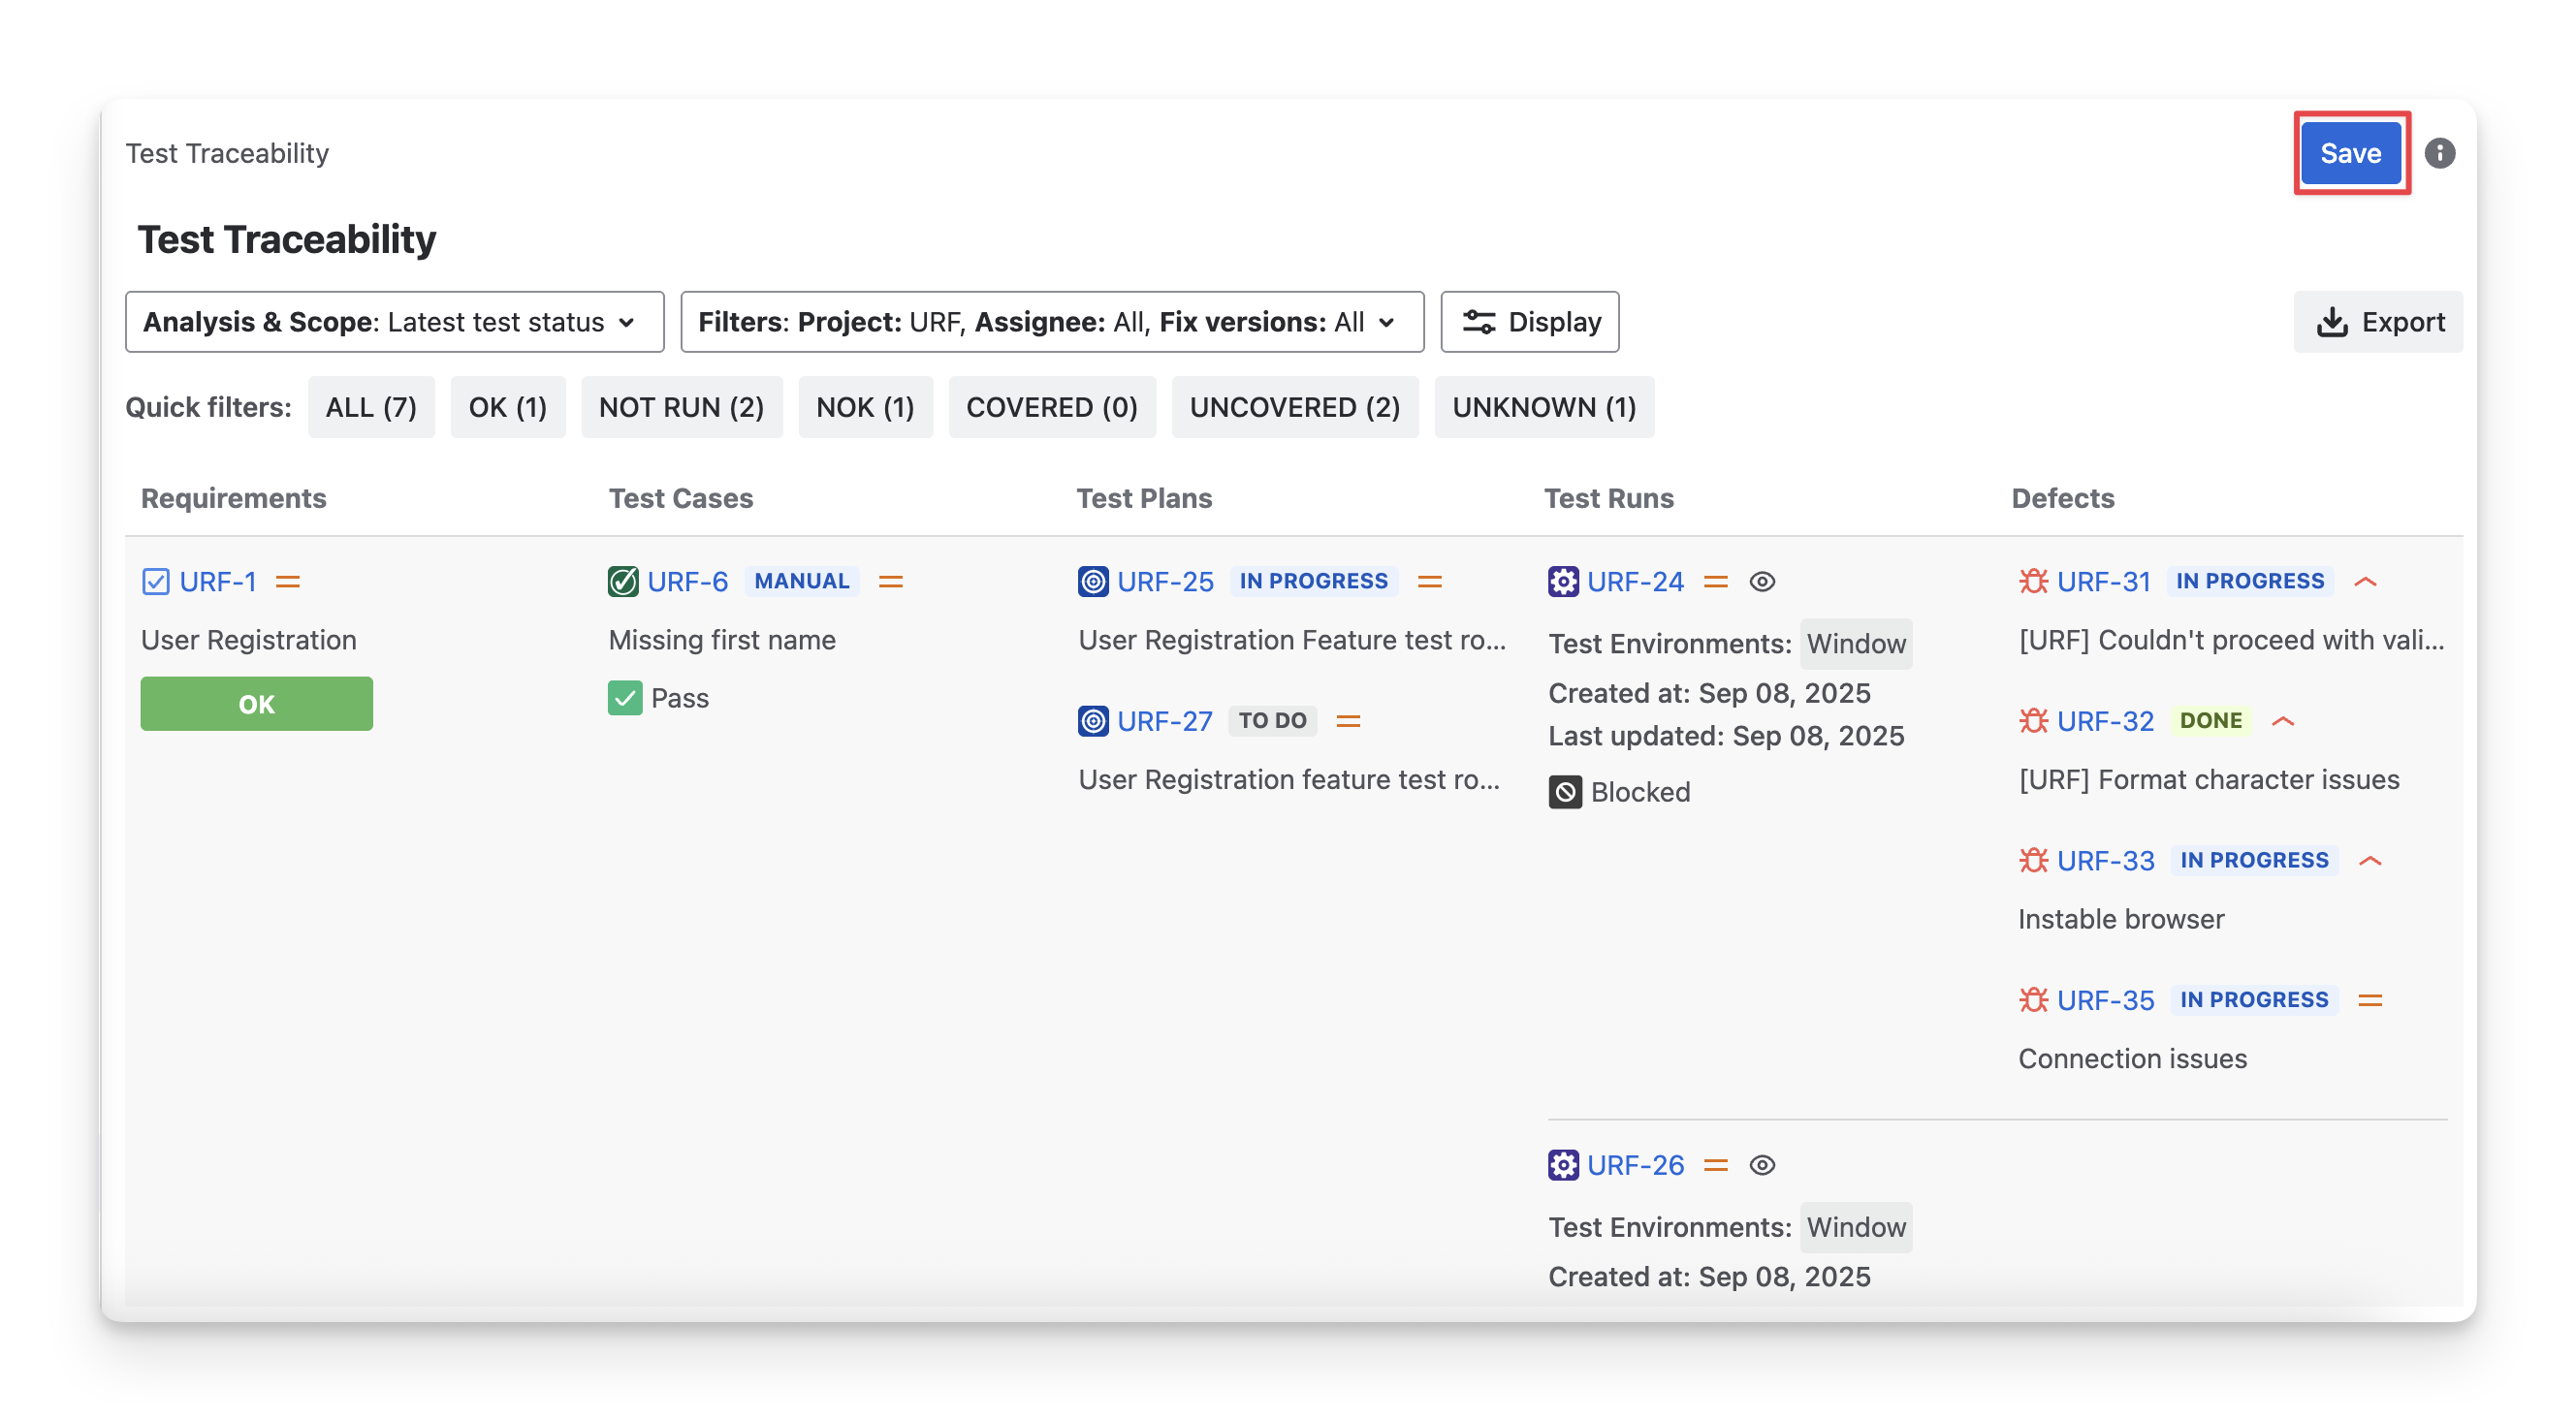Select the UNCOVERED (2) quick filter
This screenshot has height=1421, width=2576.
pos(1294,407)
